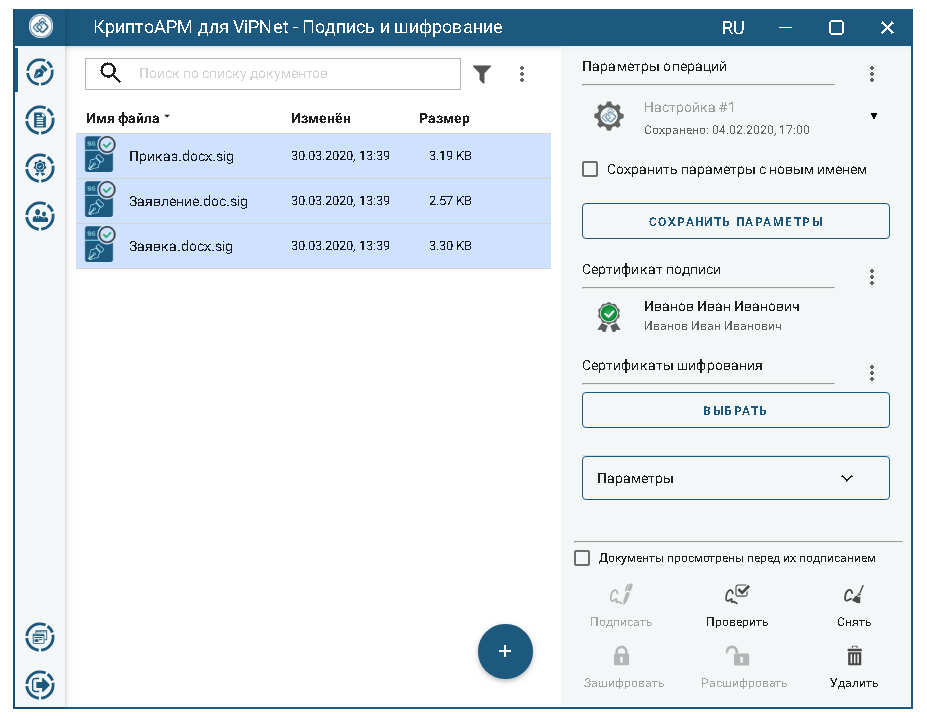Open the Параметры операций three-dot menu
Image resolution: width=927 pixels, height=724 pixels.
point(871,74)
